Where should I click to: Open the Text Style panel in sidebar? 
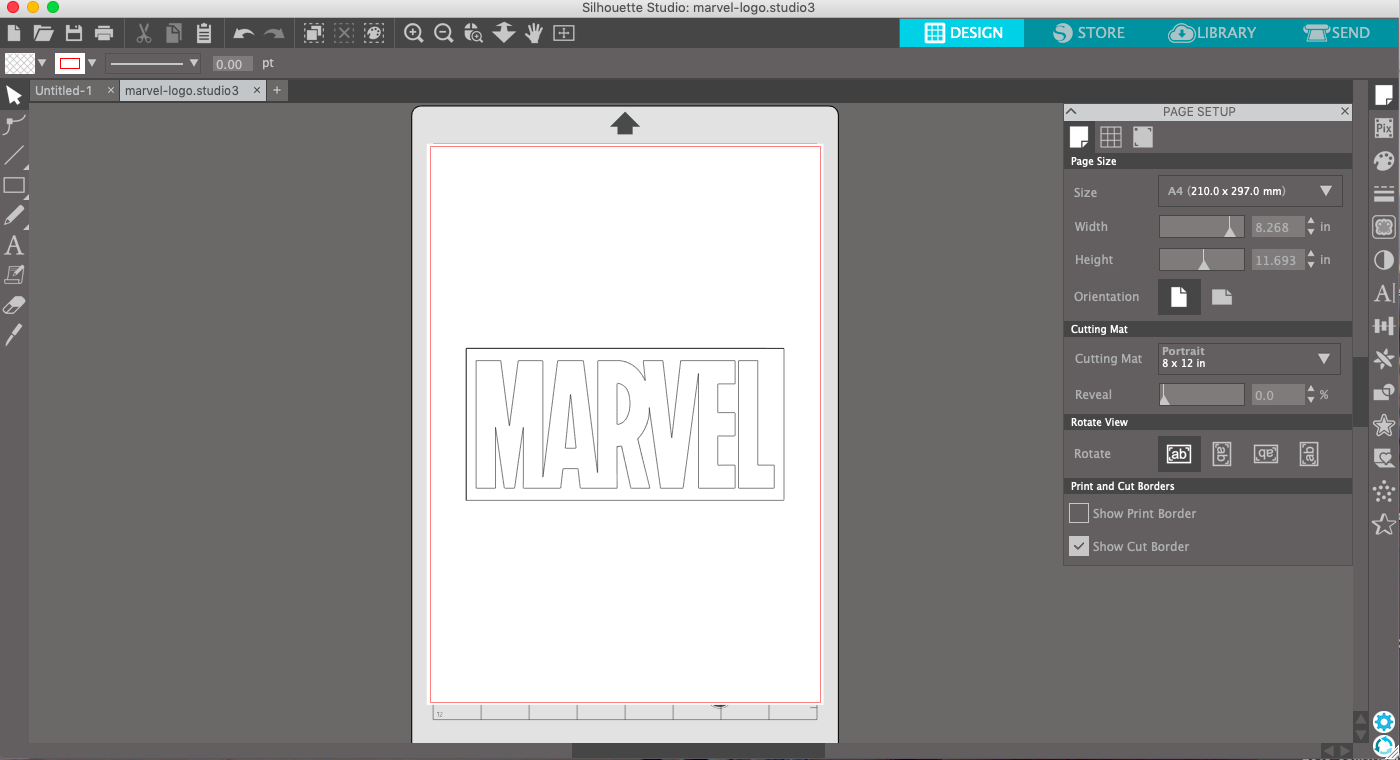click(1384, 293)
